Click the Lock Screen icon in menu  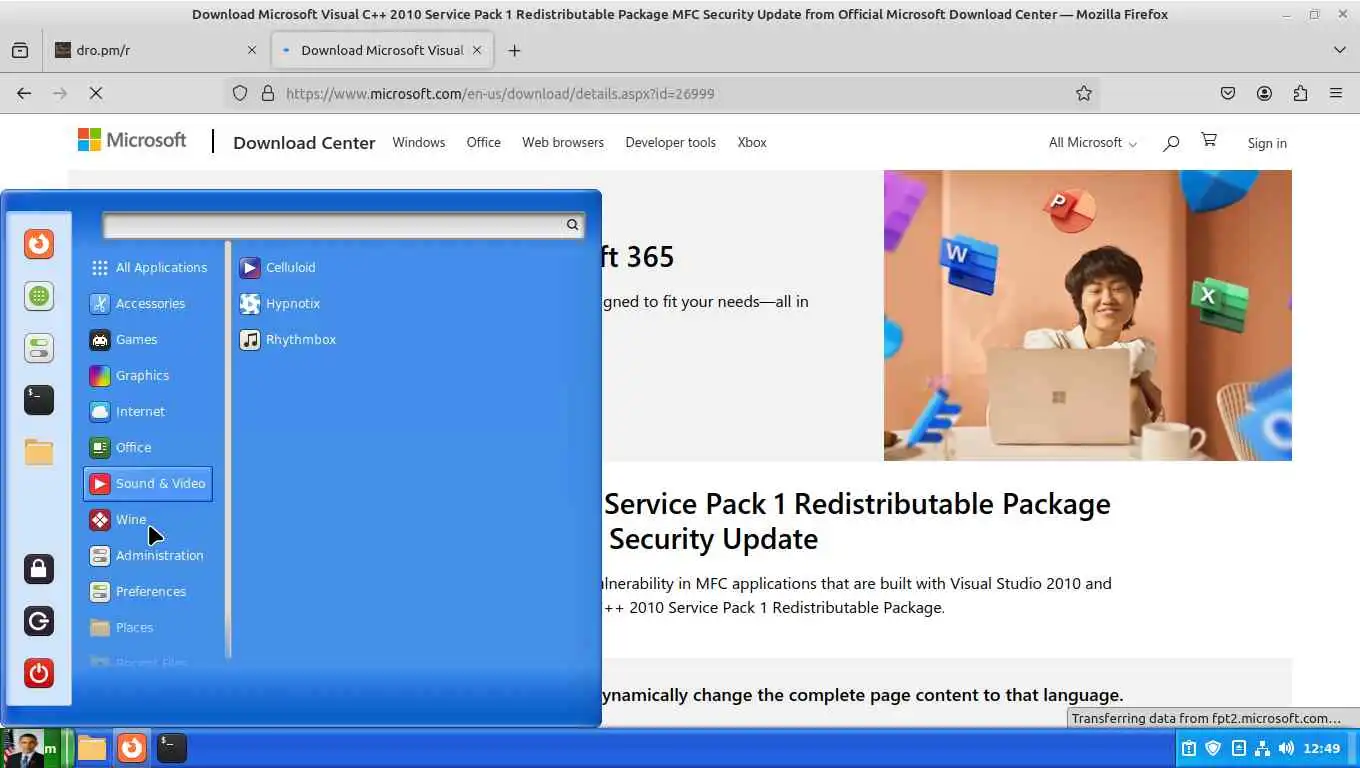pos(38,569)
